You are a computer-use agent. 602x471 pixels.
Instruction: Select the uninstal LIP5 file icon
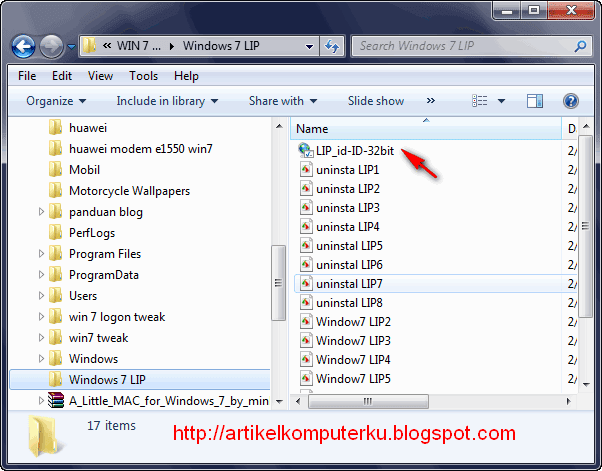[x=306, y=245]
